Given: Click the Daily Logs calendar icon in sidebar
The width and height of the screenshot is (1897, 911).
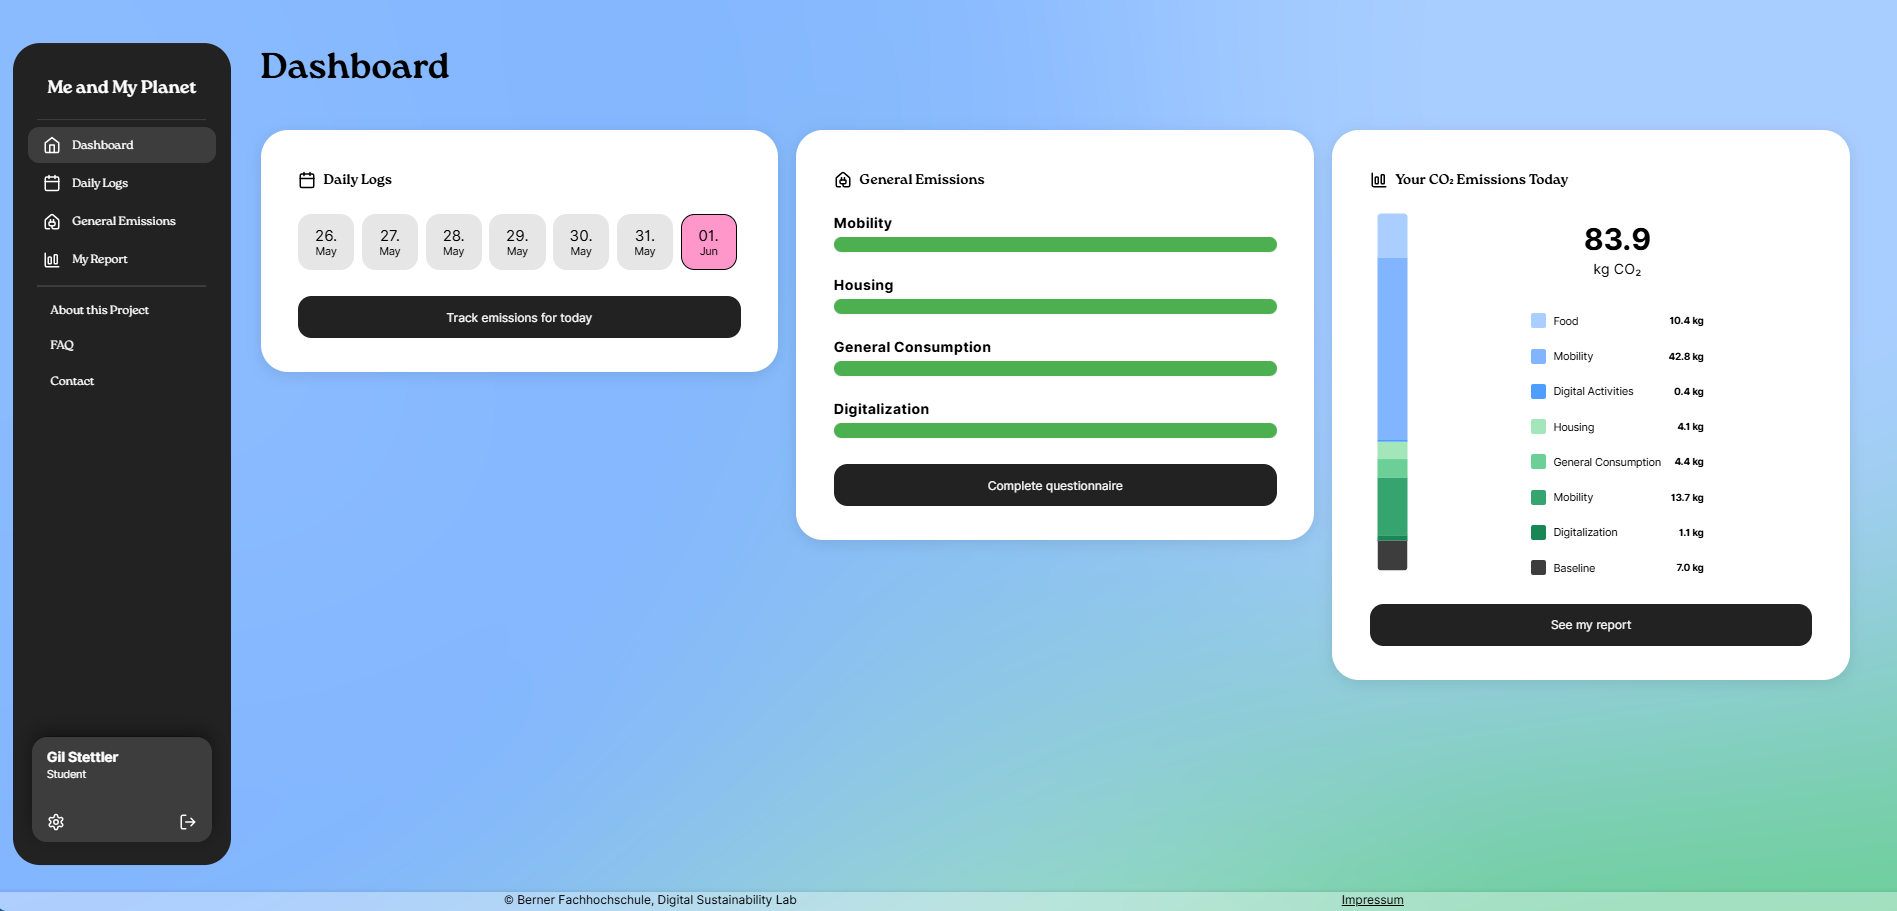Looking at the screenshot, I should pyautogui.click(x=52, y=183).
